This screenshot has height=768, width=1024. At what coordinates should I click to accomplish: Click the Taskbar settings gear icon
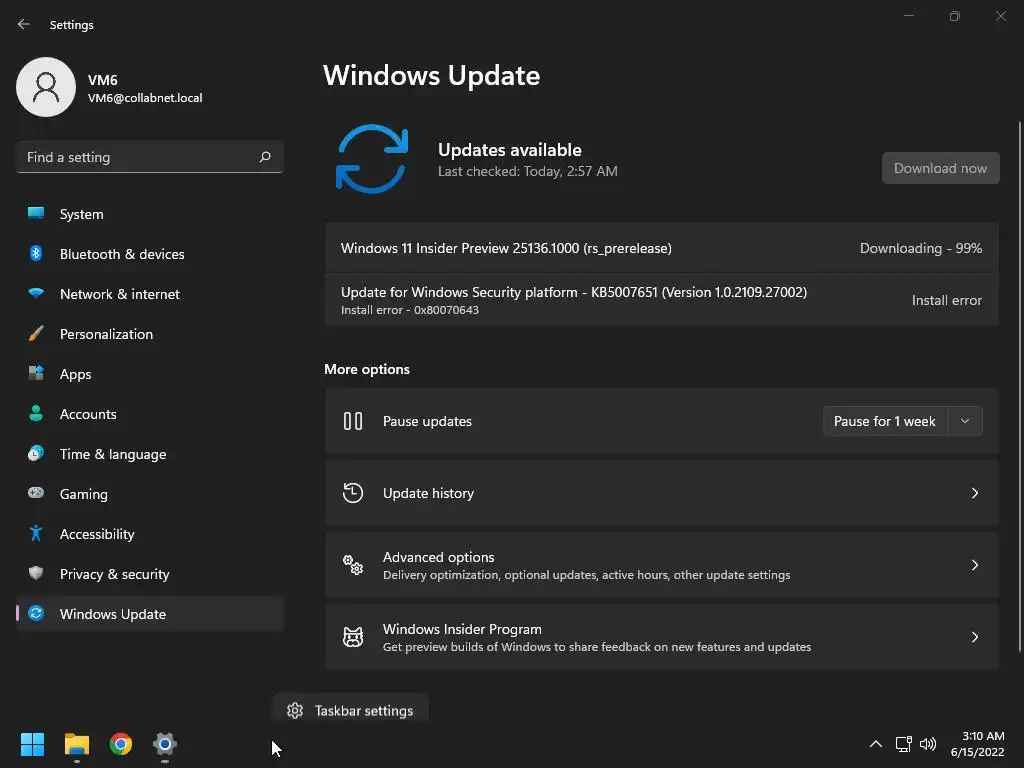pyautogui.click(x=295, y=711)
